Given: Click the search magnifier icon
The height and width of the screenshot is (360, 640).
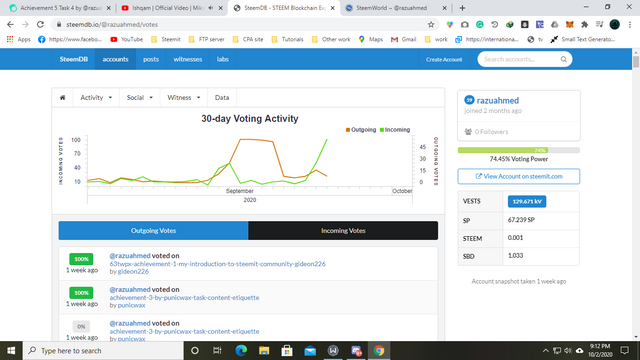Looking at the screenshot, I should [564, 59].
